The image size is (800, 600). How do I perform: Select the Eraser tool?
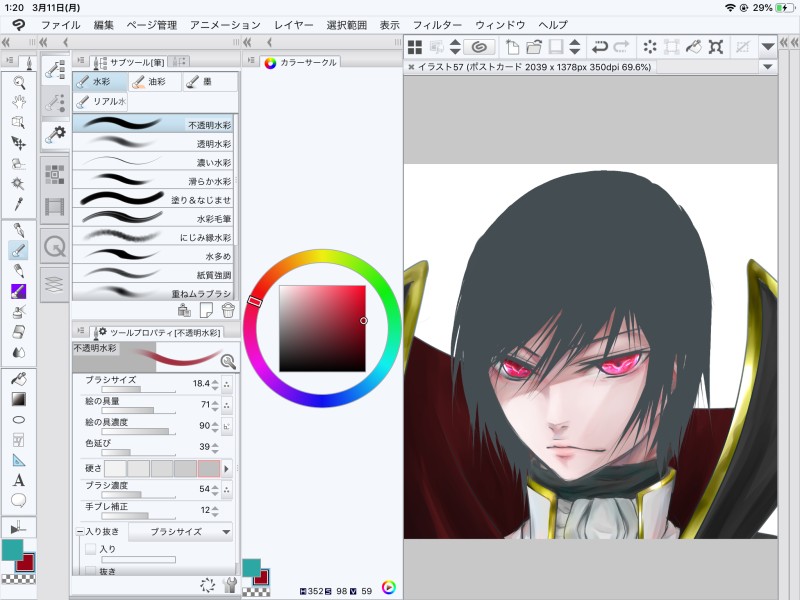click(19, 332)
